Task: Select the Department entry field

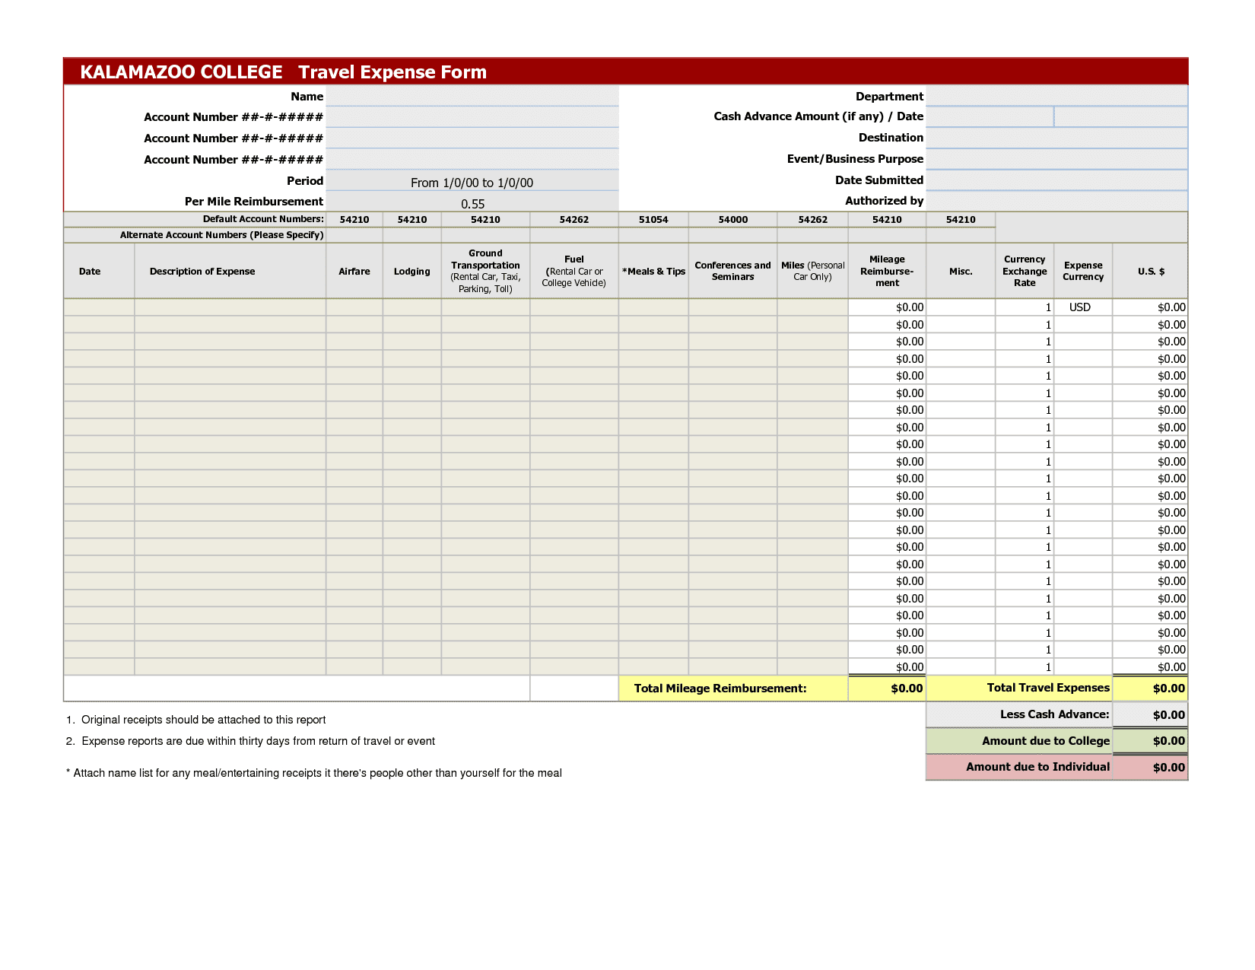Action: (x=1057, y=96)
